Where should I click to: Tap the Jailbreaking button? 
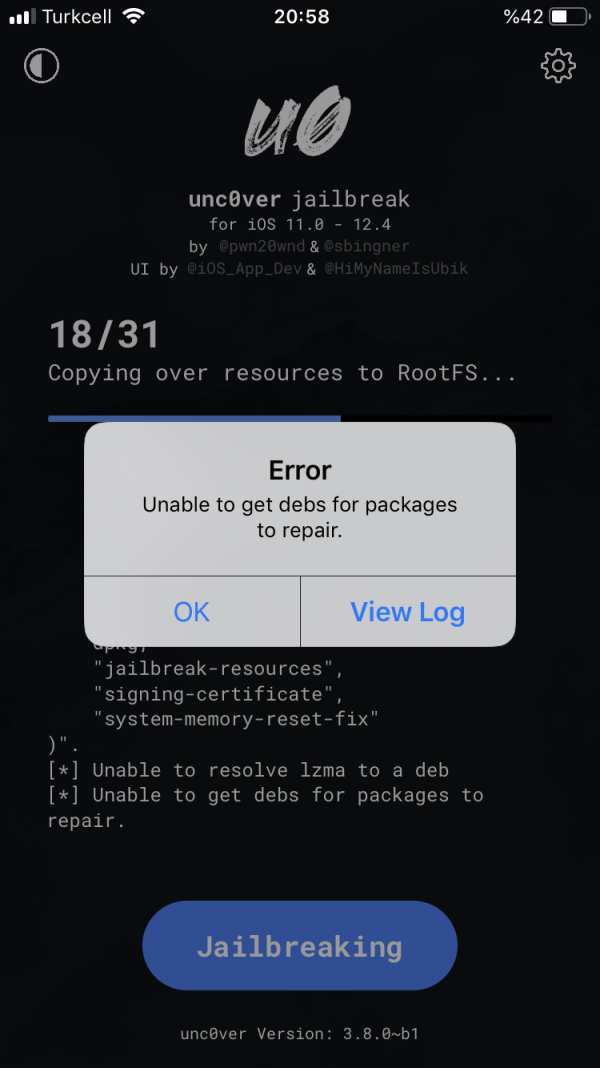[300, 945]
